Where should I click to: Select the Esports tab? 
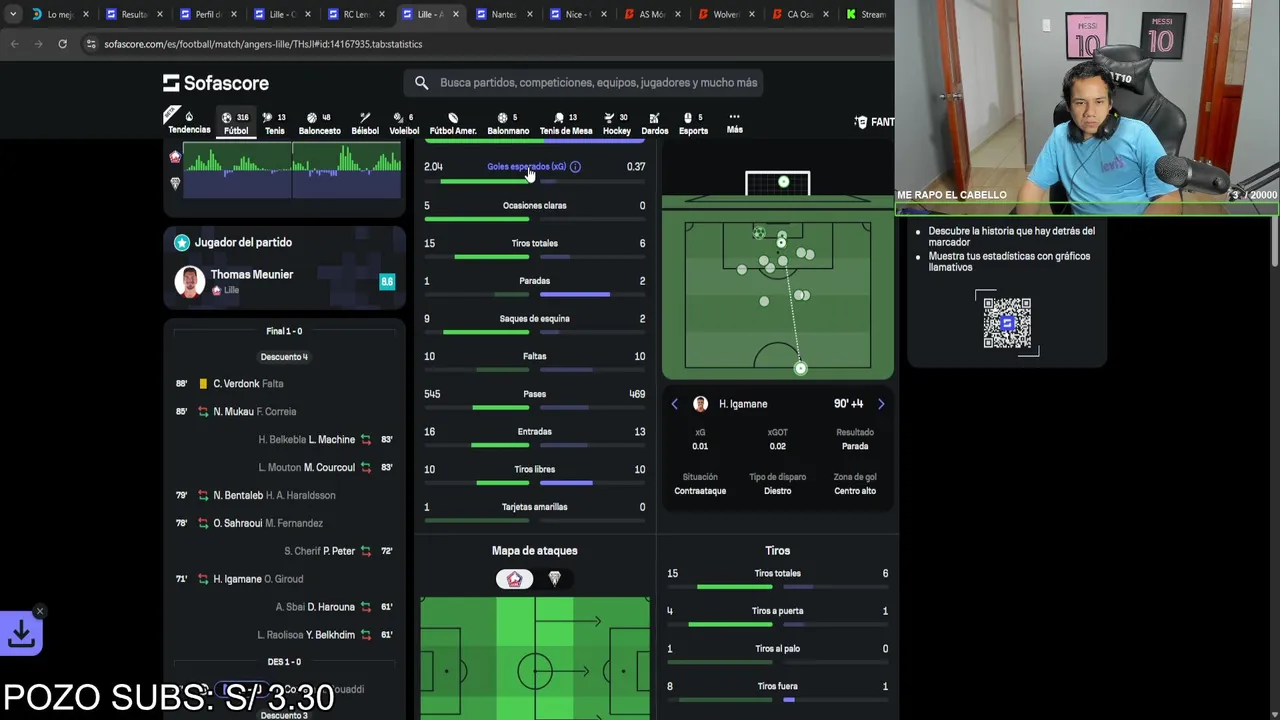point(693,123)
